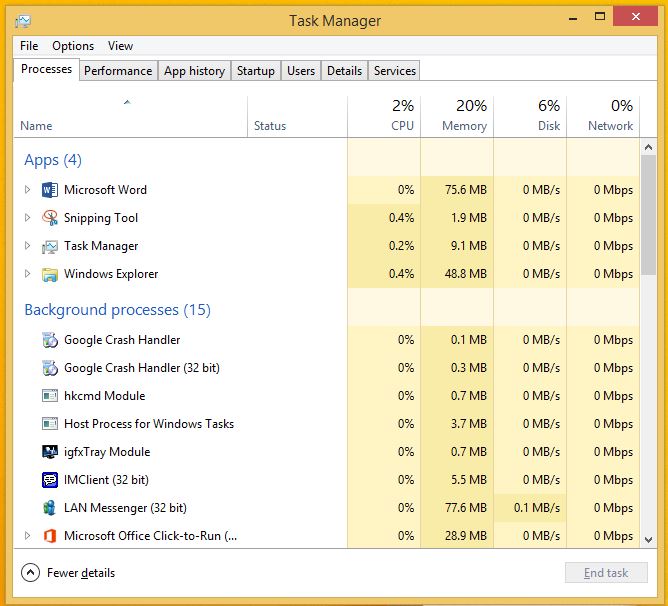Open the Options menu
The width and height of the screenshot is (668, 606).
coord(73,46)
